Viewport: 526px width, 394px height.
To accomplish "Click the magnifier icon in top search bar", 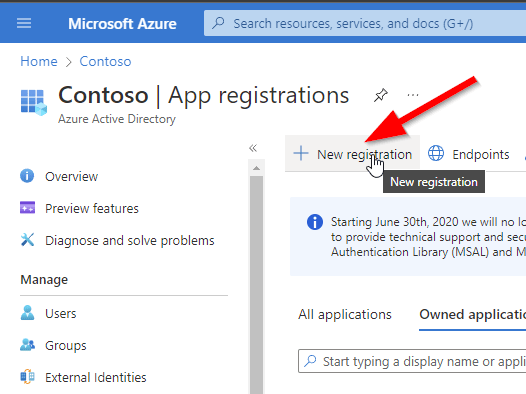I will click(x=219, y=23).
